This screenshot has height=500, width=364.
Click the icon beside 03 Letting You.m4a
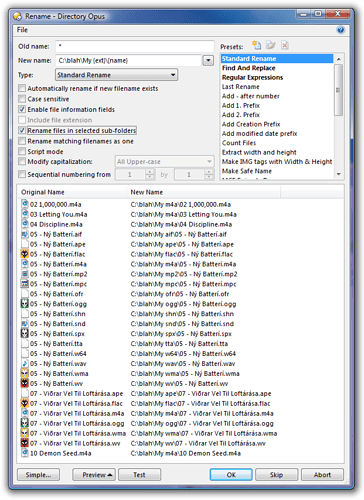click(x=25, y=214)
